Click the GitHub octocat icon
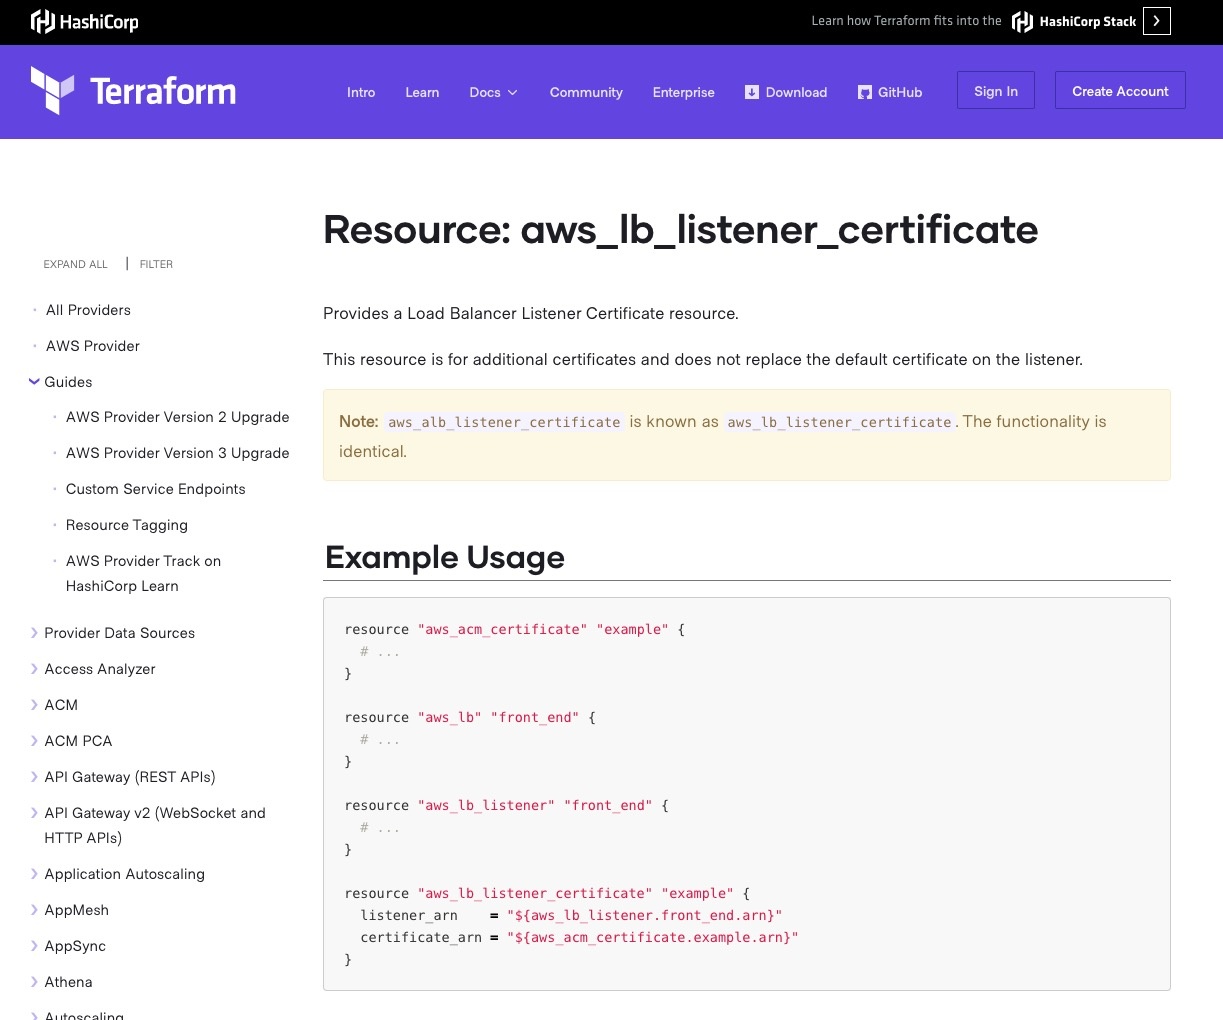This screenshot has width=1223, height=1020. tap(865, 92)
